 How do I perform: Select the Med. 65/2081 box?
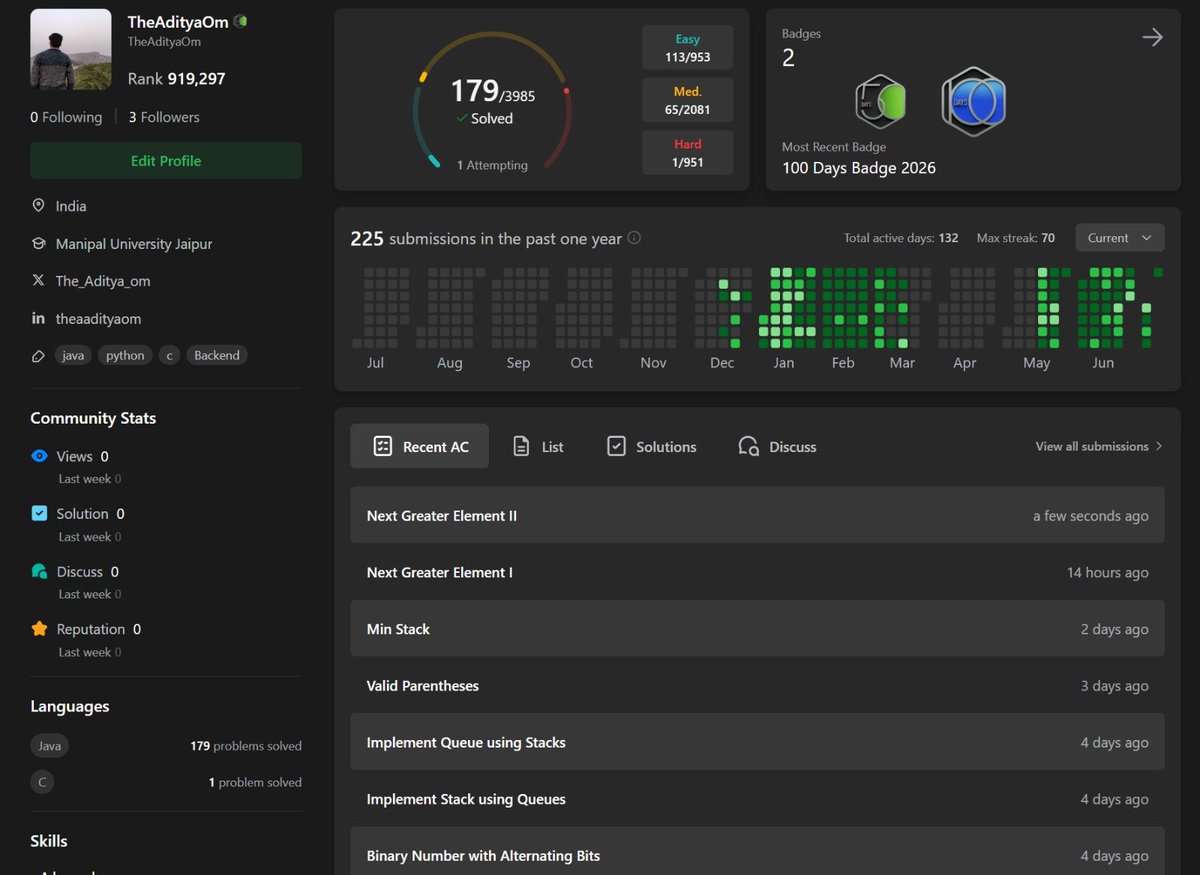688,100
